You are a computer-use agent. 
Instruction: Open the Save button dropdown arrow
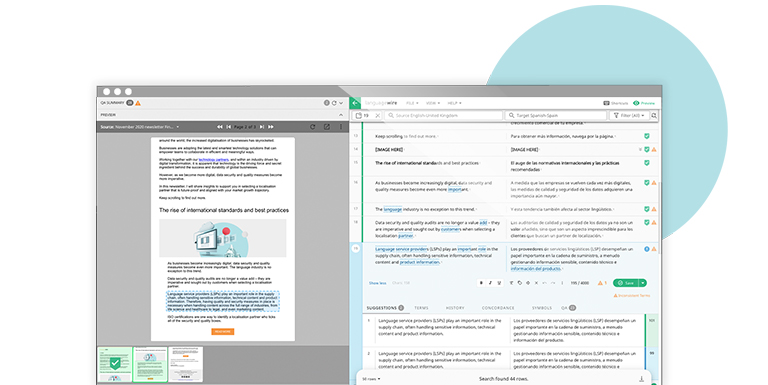pyautogui.click(x=643, y=283)
